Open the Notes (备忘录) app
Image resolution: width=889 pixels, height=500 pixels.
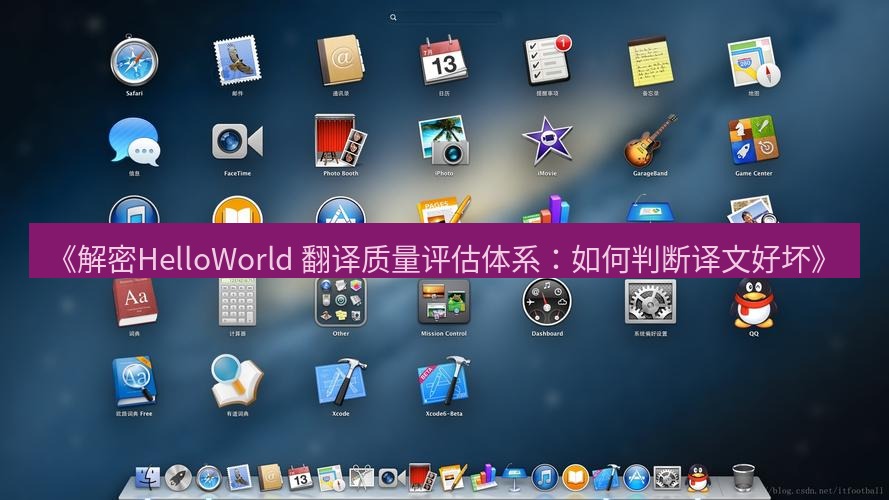point(650,61)
